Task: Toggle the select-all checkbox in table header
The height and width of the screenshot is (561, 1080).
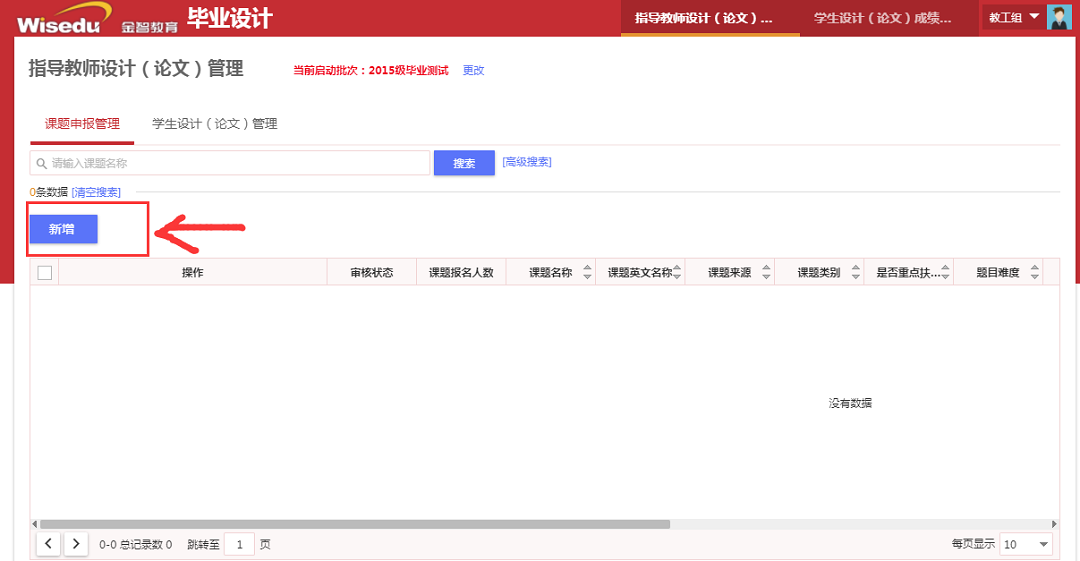Action: [45, 272]
